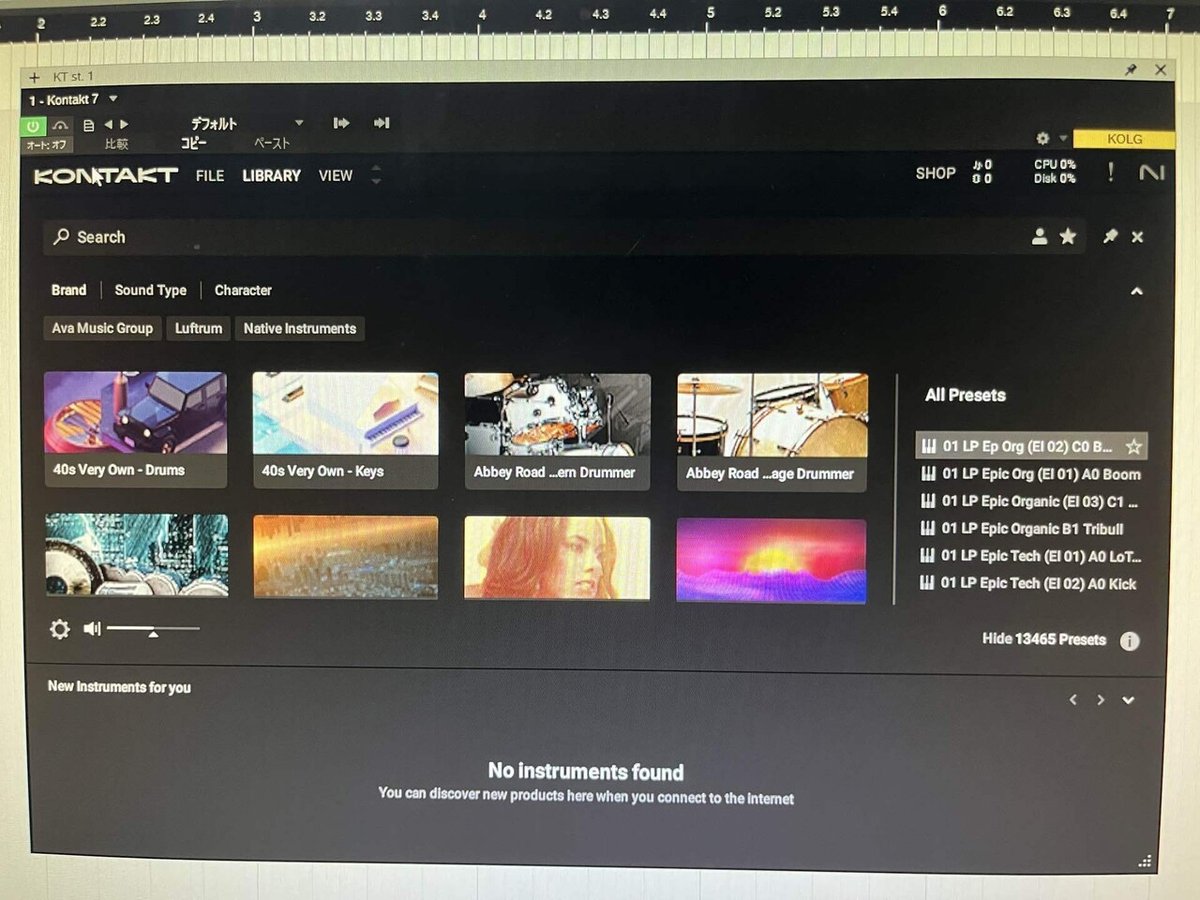Open the LIBRARY menu
Viewport: 1200px width, 900px height.
tap(271, 175)
